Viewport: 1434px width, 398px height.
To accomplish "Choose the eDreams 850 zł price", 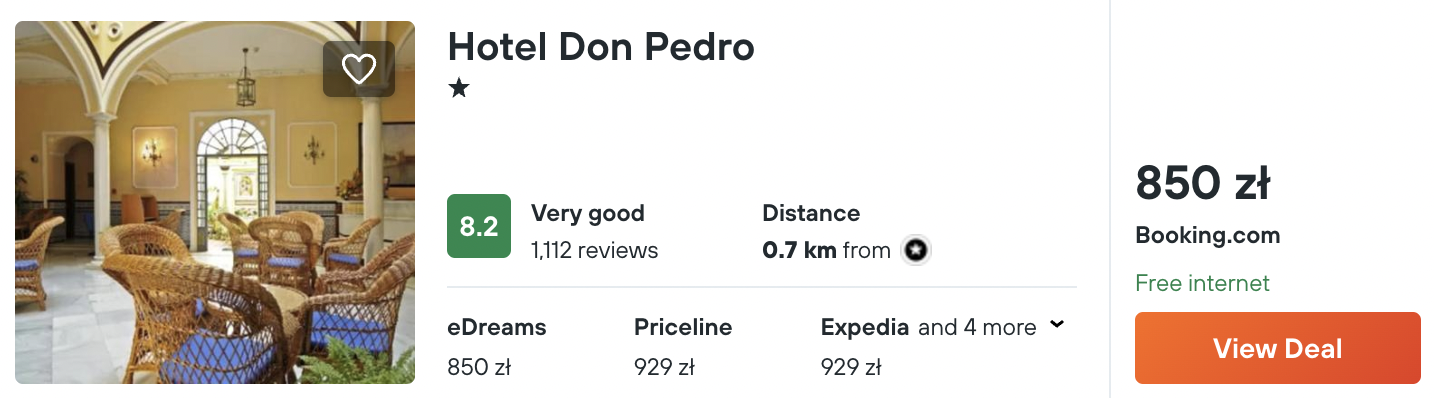I will 479,367.
